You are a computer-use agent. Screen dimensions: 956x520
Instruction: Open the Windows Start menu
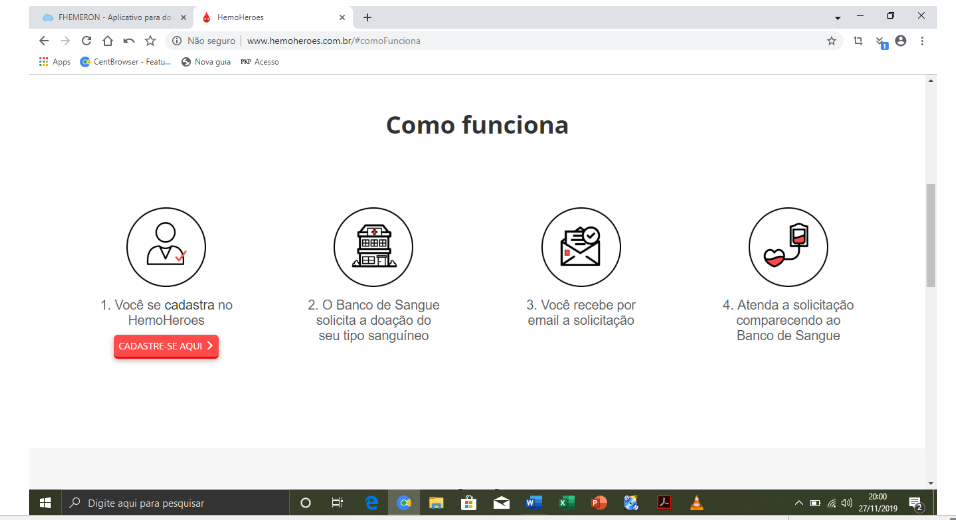click(45, 503)
